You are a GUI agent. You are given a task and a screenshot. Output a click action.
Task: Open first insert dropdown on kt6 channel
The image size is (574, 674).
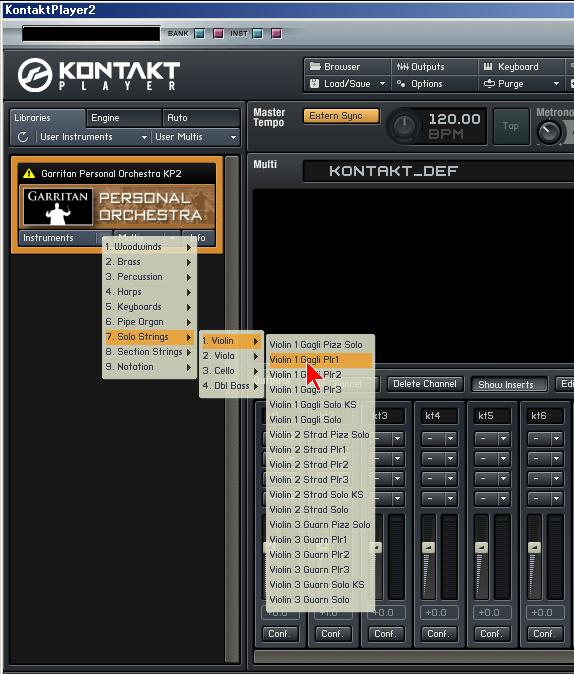point(545,439)
